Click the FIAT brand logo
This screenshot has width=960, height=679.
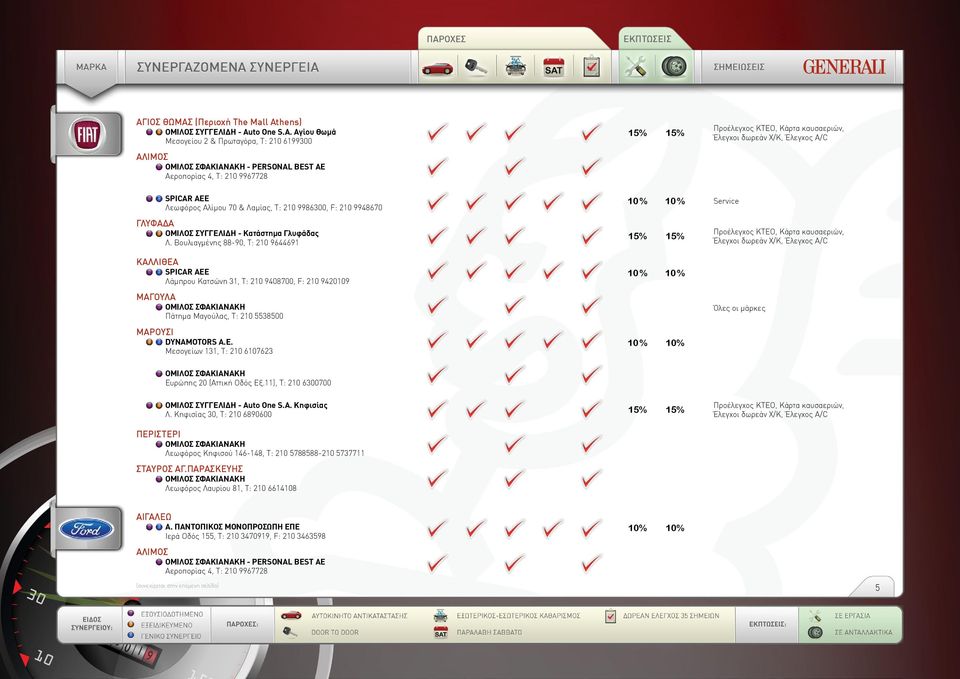[87, 135]
